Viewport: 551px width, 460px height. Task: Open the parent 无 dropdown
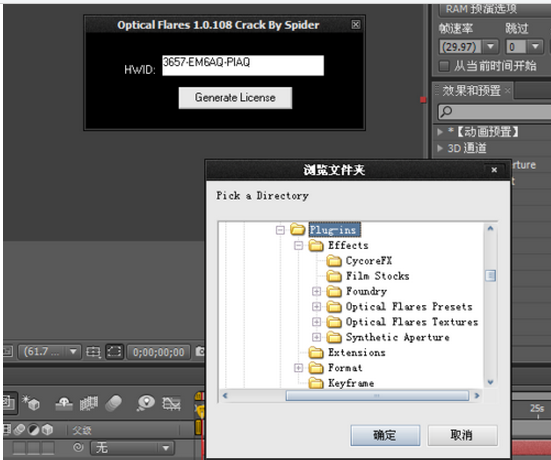(x=131, y=448)
